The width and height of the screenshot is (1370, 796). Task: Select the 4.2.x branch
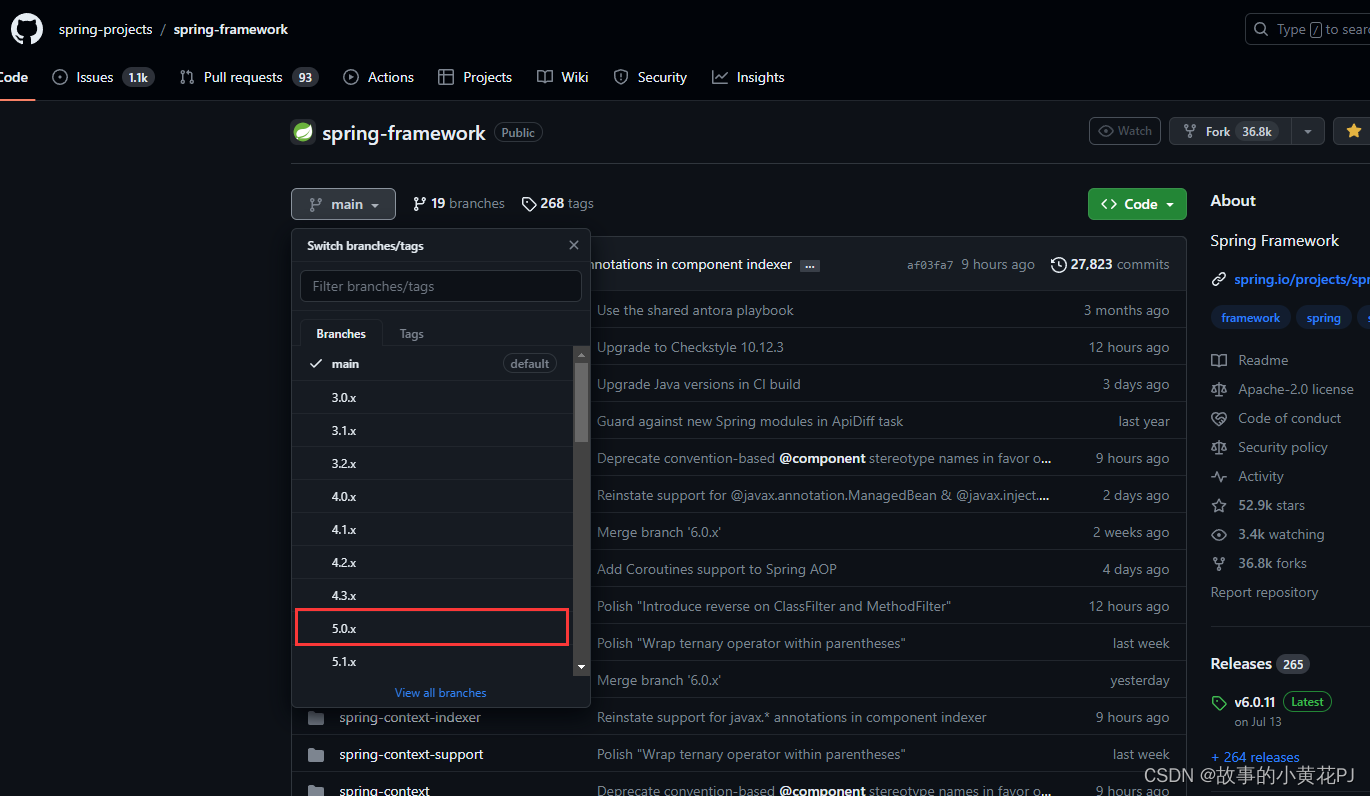[x=432, y=562]
